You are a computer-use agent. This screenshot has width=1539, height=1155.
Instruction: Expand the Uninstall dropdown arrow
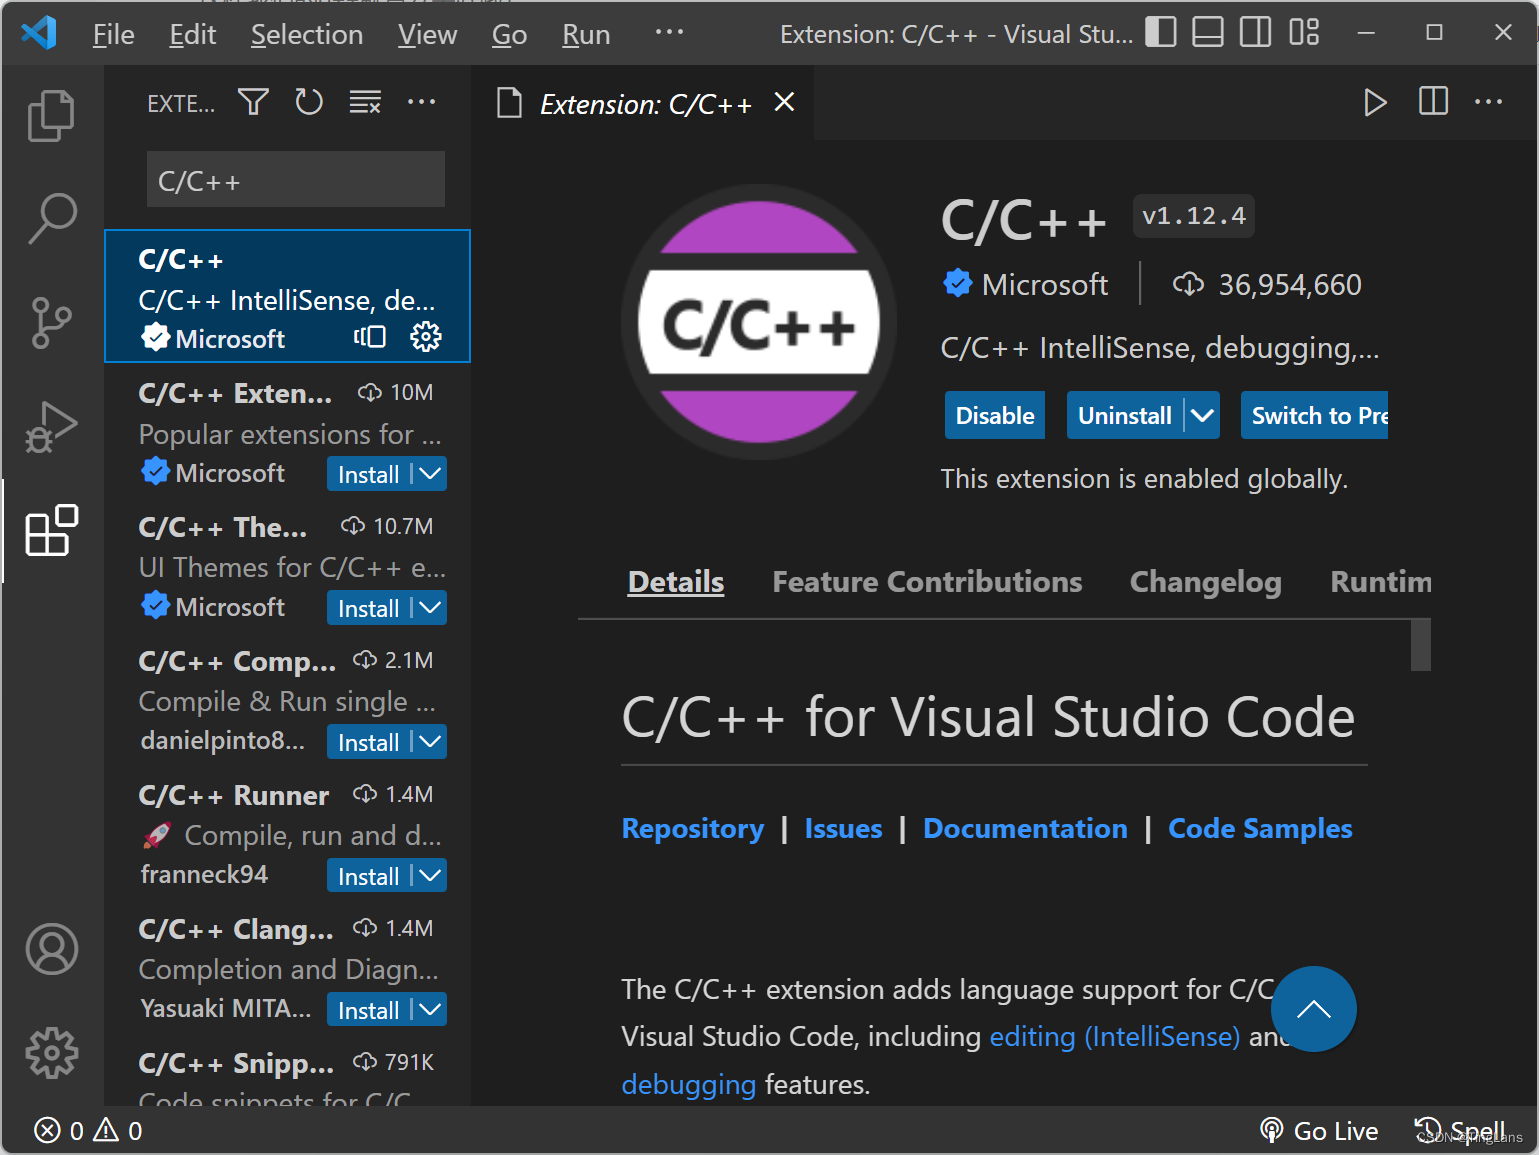[1203, 416]
